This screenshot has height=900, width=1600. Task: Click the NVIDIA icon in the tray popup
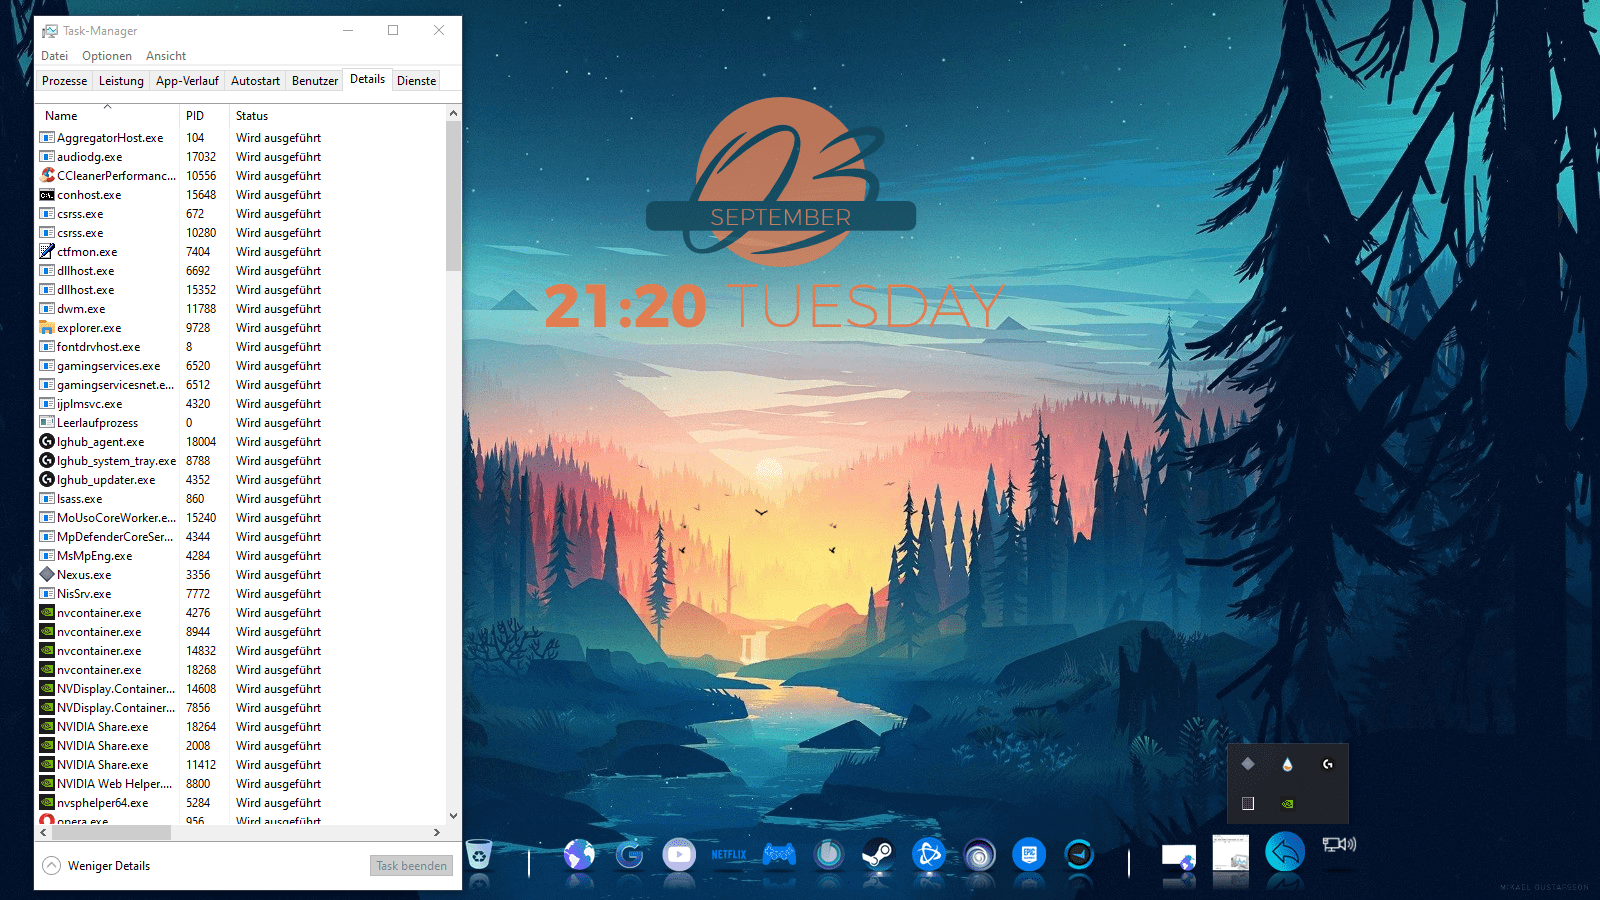[1287, 803]
